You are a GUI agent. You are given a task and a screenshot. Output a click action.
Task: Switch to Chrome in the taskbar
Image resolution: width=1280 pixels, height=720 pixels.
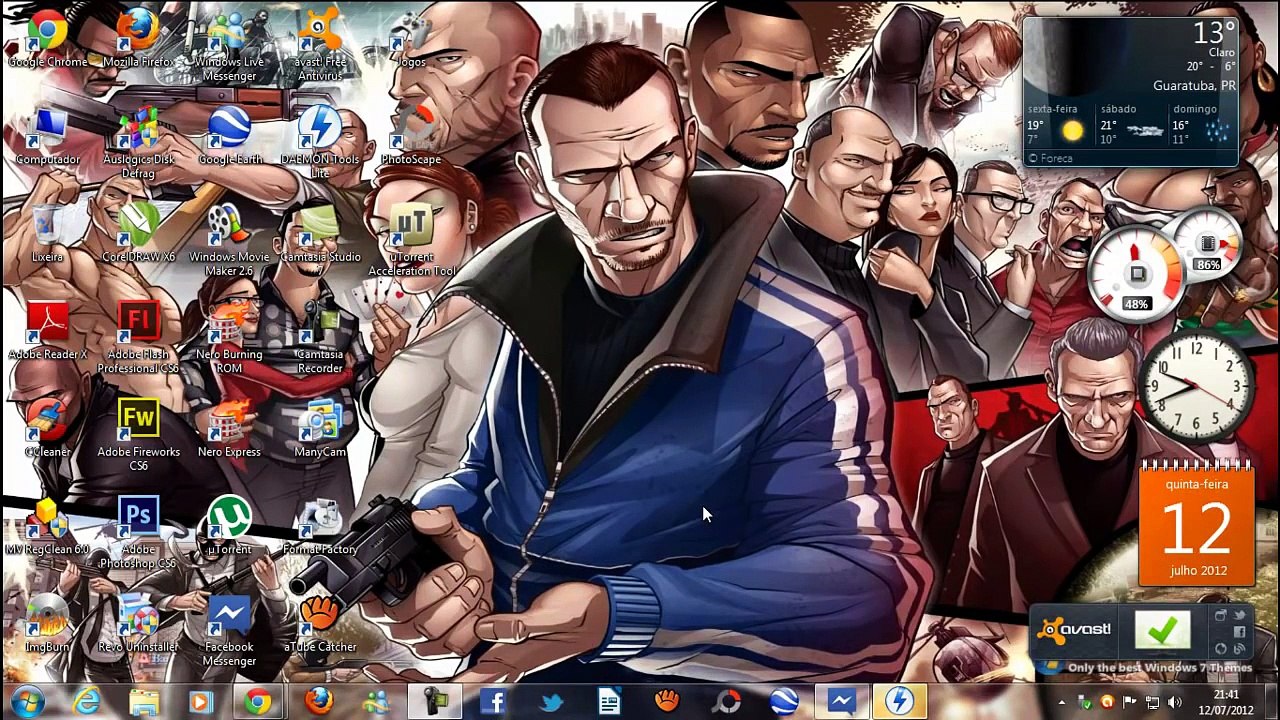259,702
